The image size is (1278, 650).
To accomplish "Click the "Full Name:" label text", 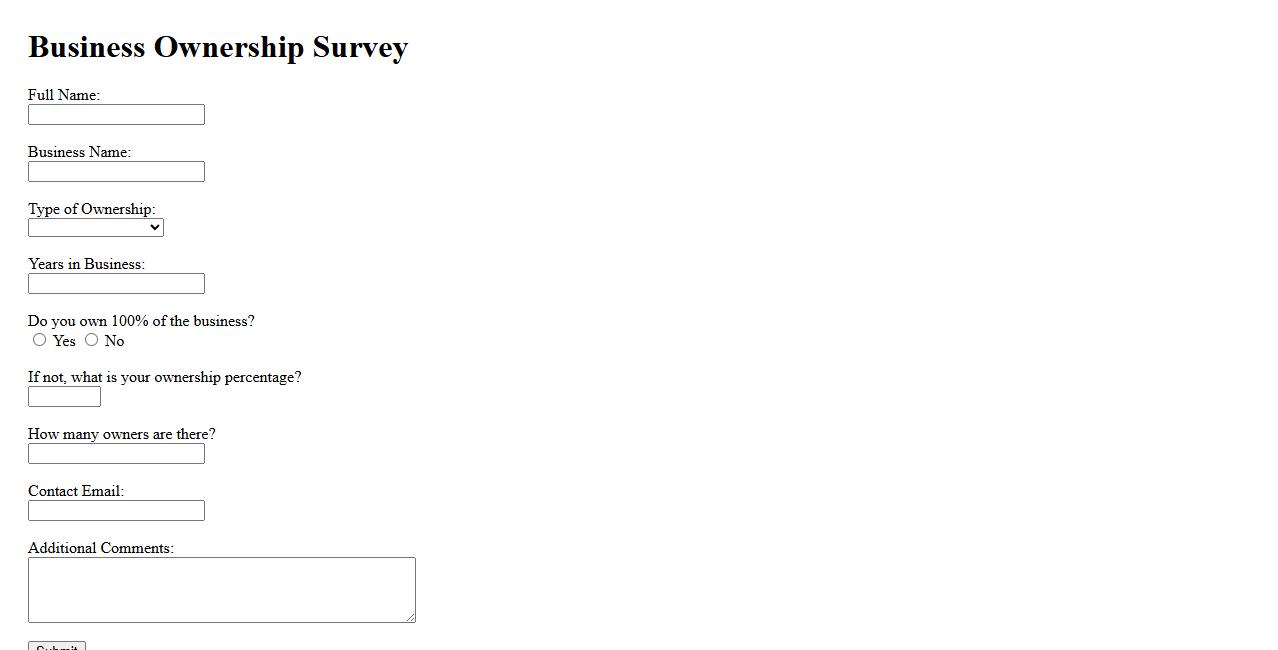I will pyautogui.click(x=64, y=95).
